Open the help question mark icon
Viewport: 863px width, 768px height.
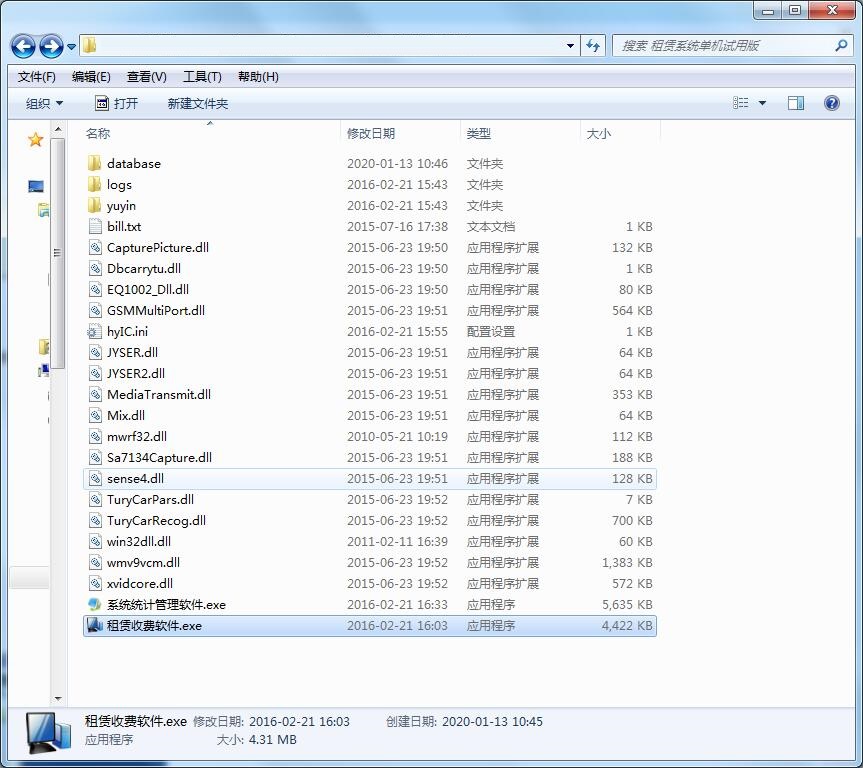[831, 103]
